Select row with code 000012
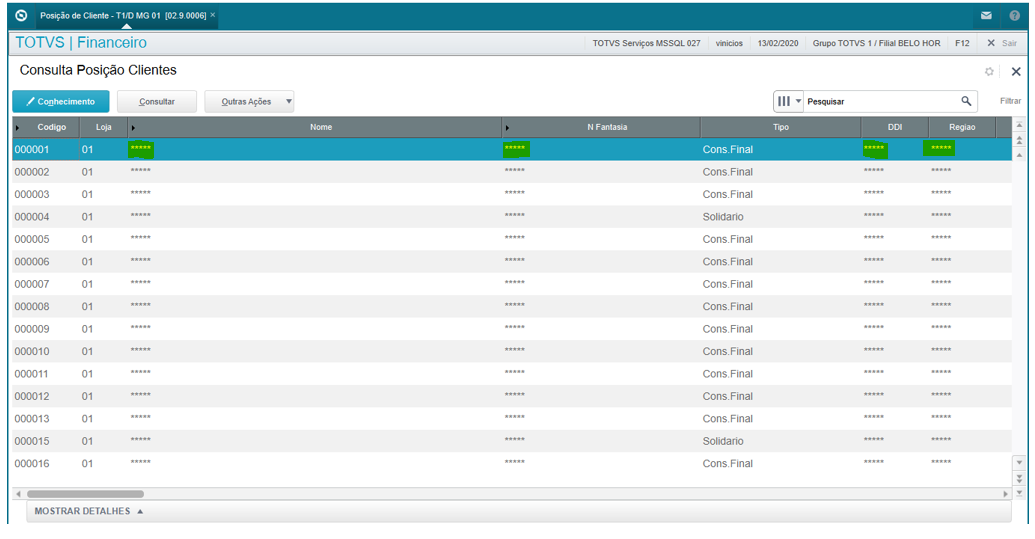The height and width of the screenshot is (539, 1035). click(512, 396)
